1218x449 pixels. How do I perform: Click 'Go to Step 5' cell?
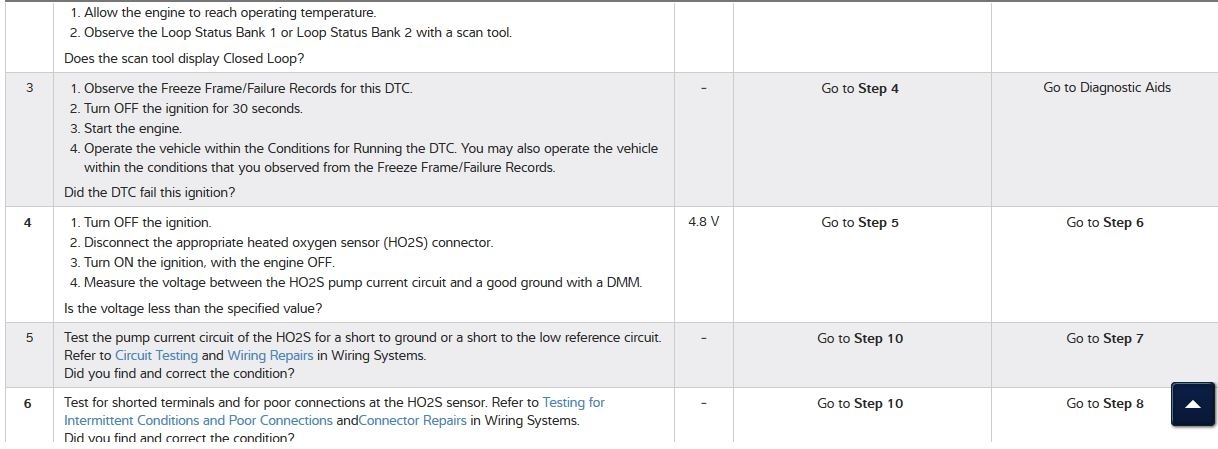click(x=859, y=223)
